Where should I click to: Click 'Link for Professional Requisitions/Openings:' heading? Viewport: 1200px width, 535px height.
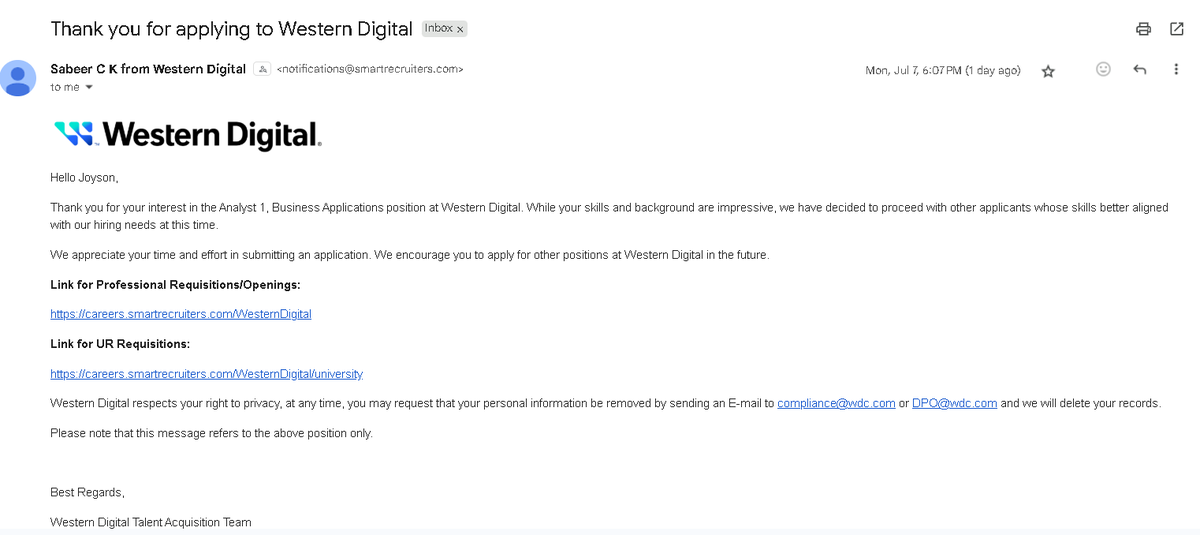[x=175, y=285]
